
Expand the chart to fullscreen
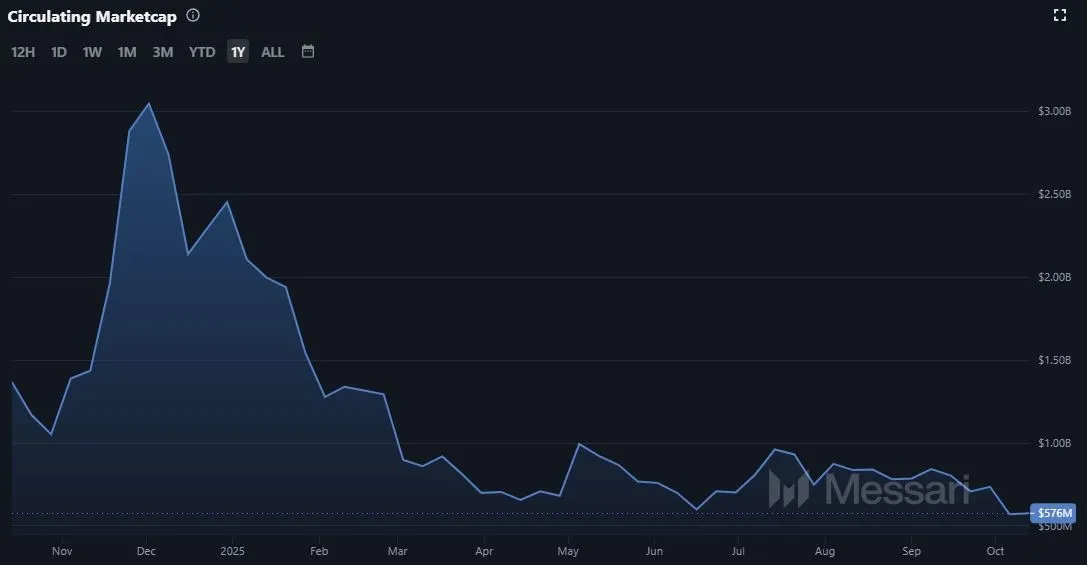[x=1060, y=15]
